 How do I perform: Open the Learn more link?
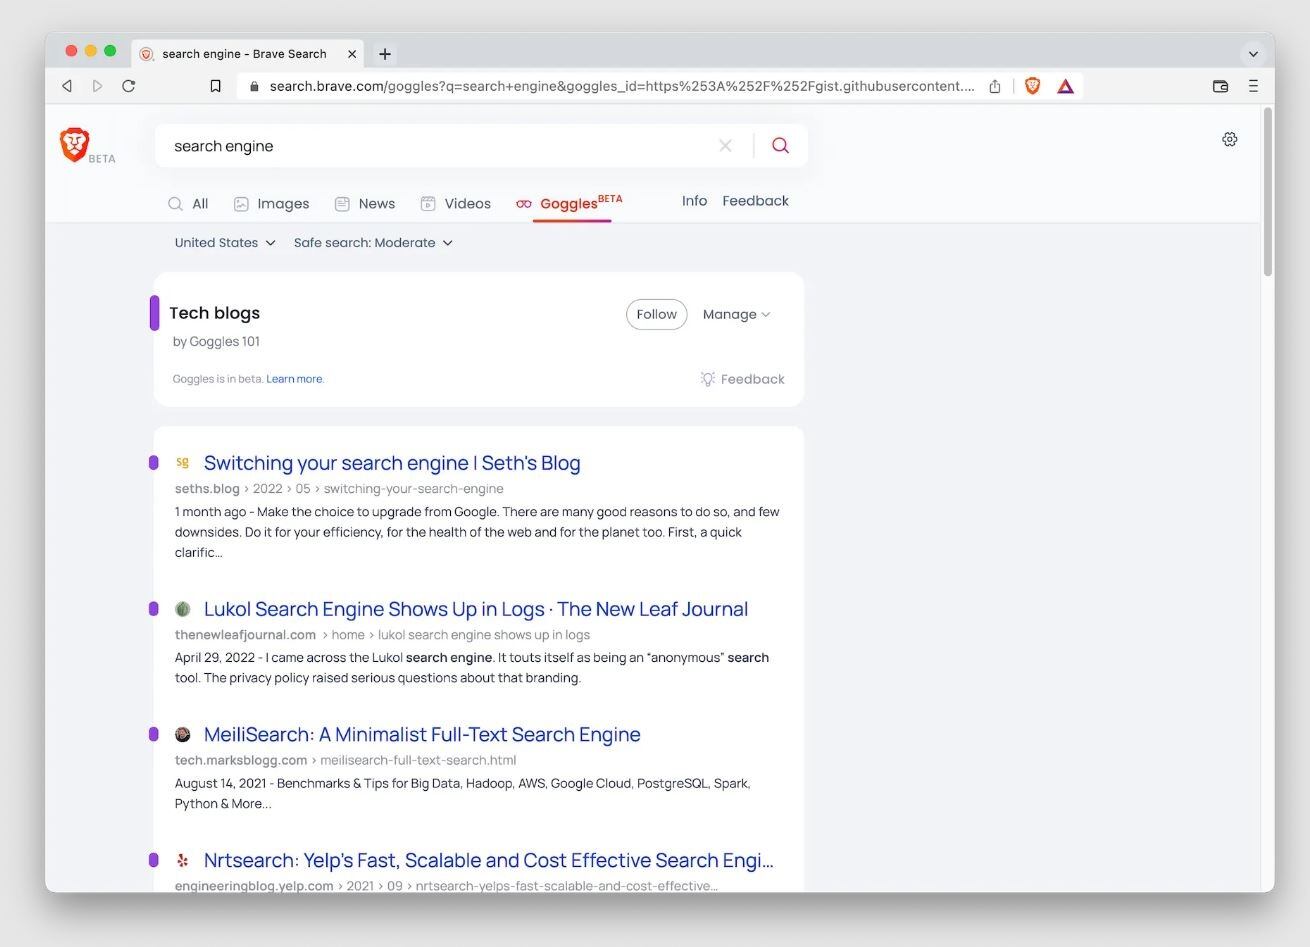click(x=294, y=379)
